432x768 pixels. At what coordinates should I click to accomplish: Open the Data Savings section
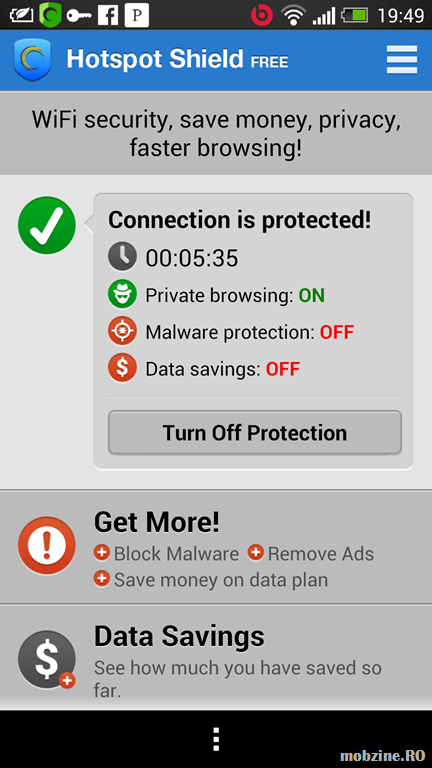click(216, 657)
